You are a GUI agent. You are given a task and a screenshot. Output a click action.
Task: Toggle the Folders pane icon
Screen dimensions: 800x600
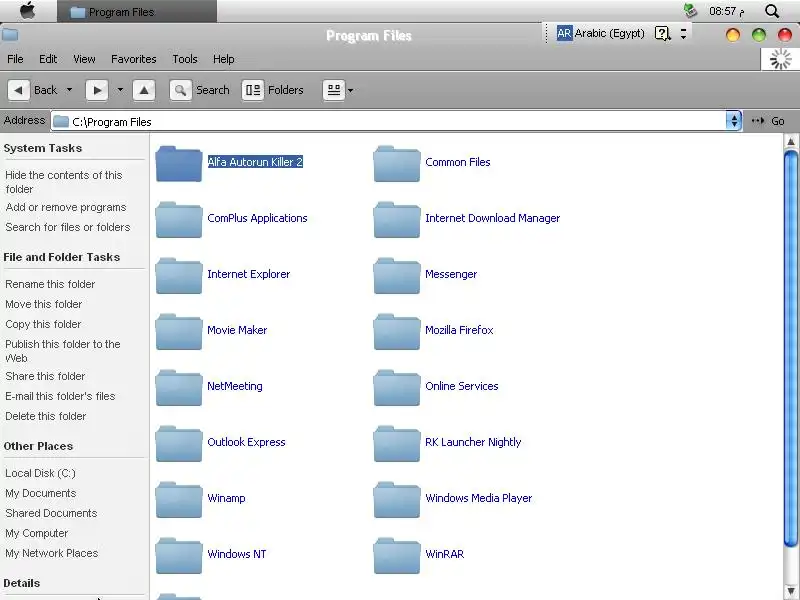pyautogui.click(x=253, y=90)
